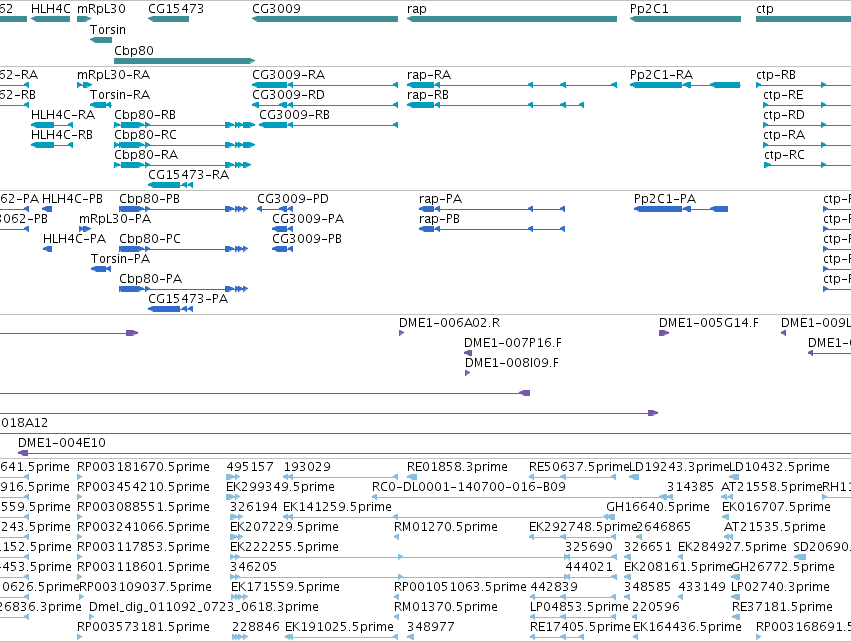Open transcript ctp-RA
851x642 pixels.
coord(784,135)
